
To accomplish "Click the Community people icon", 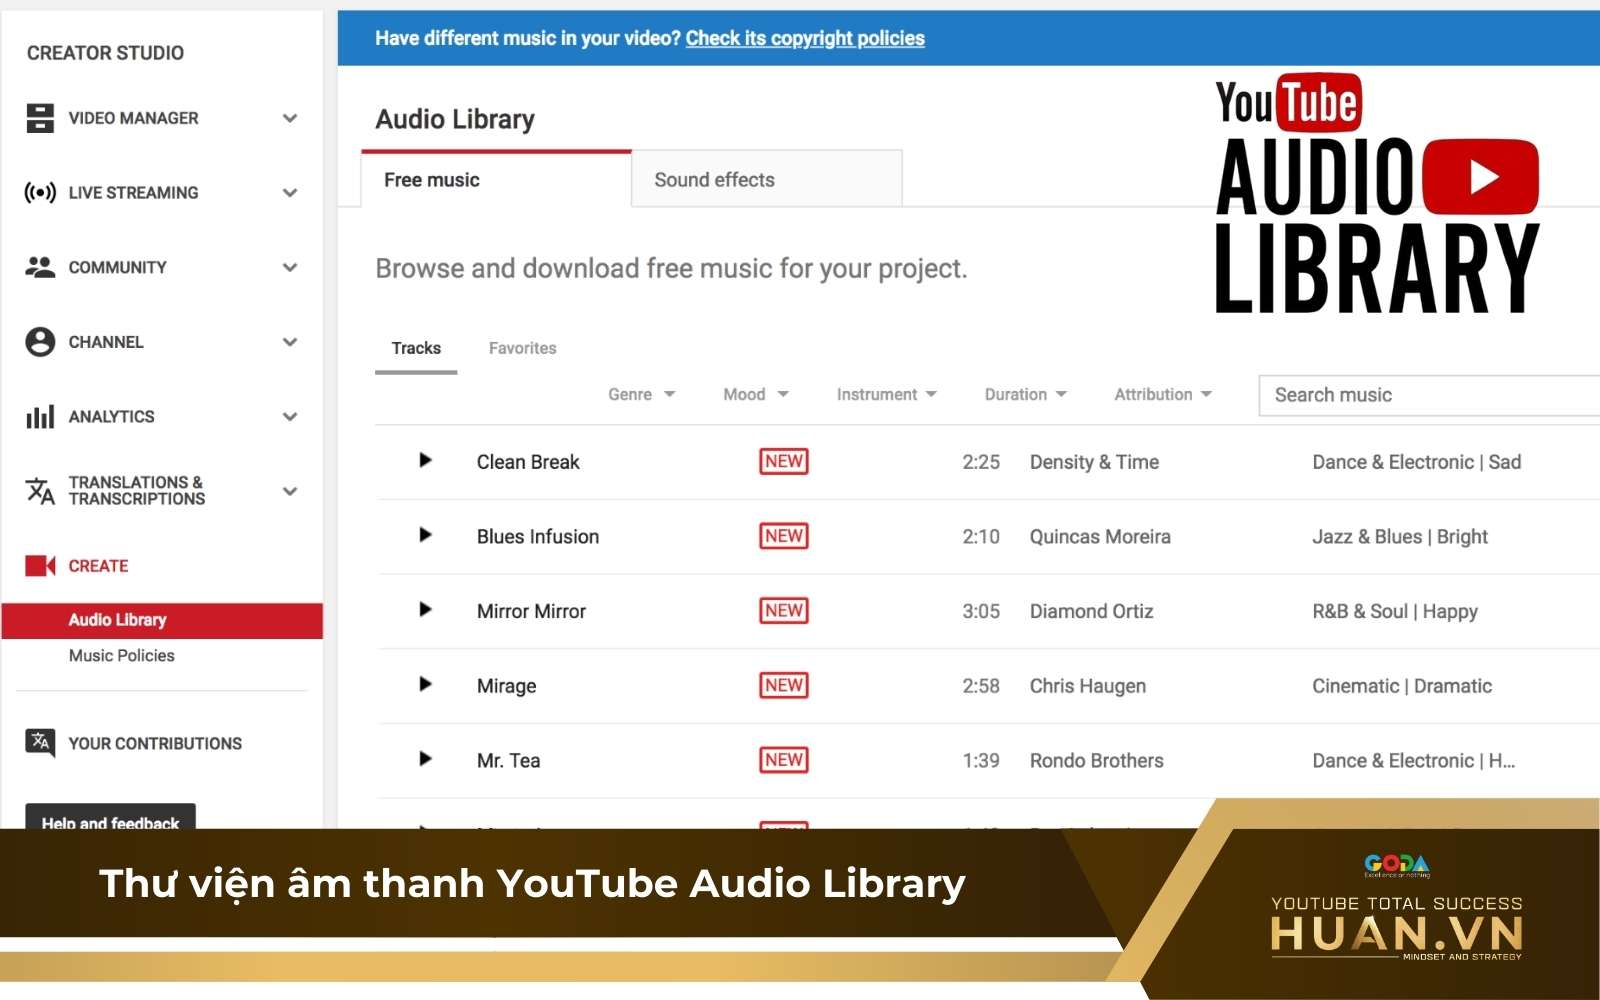I will click(40, 267).
